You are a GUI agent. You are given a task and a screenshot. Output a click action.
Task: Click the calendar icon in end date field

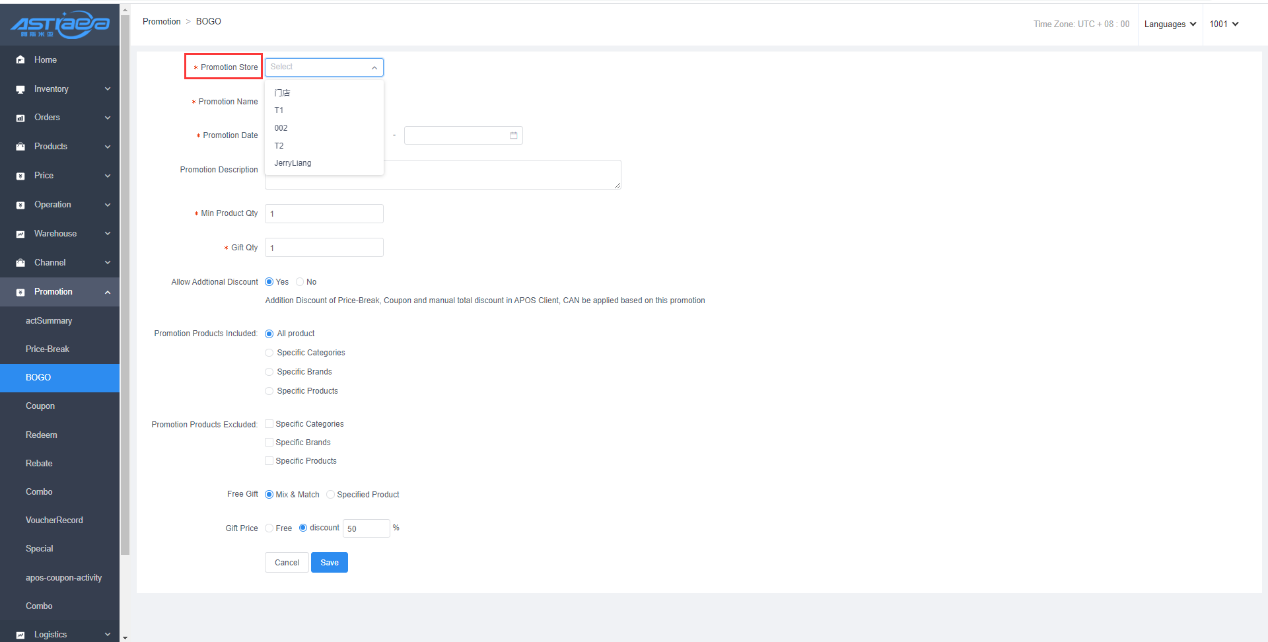point(514,135)
